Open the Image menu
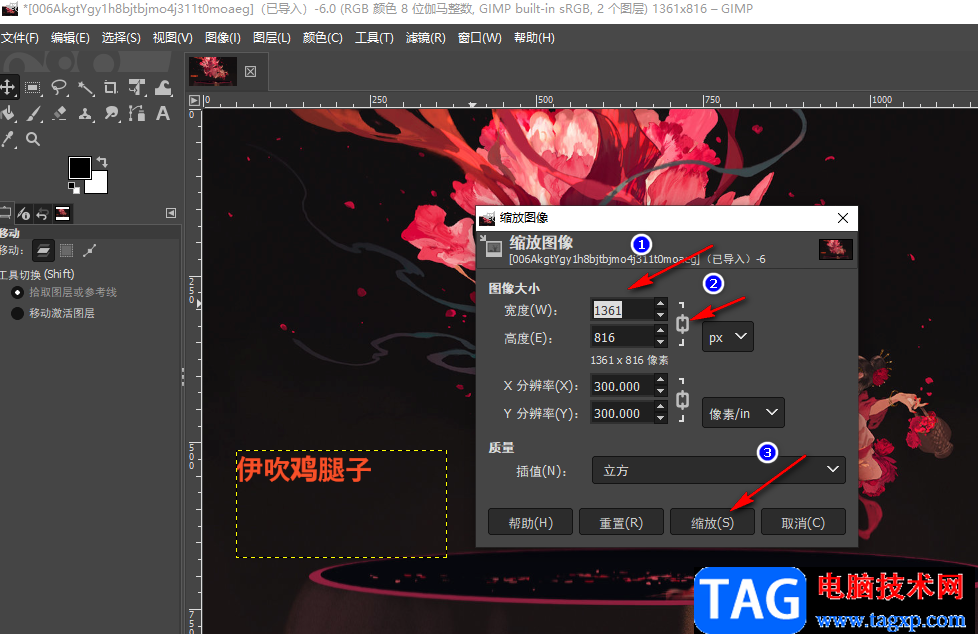The height and width of the screenshot is (634, 978). [x=223, y=38]
